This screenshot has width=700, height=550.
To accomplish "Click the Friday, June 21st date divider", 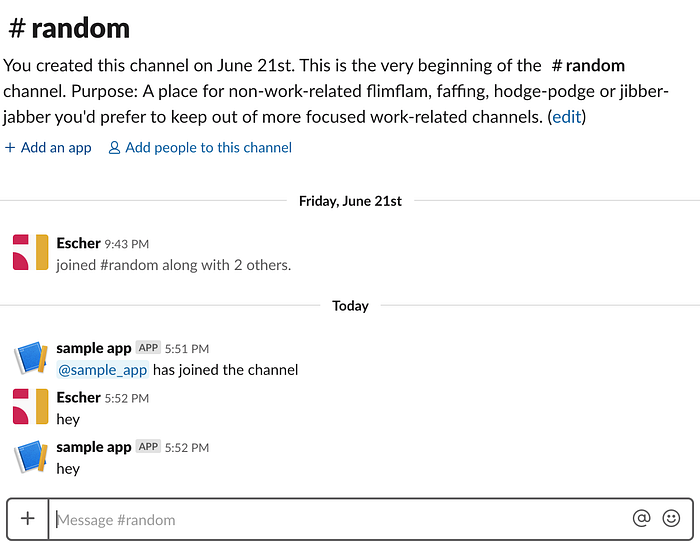I will point(350,201).
